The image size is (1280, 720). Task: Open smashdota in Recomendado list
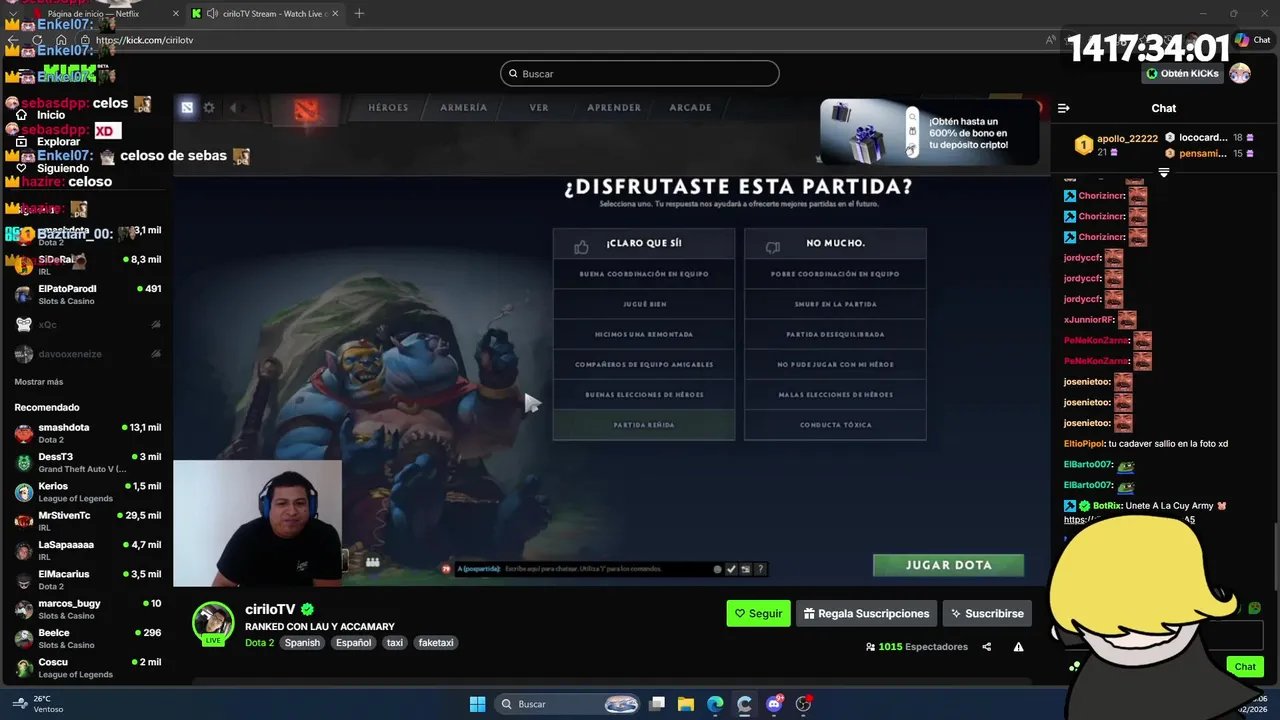[x=88, y=433]
